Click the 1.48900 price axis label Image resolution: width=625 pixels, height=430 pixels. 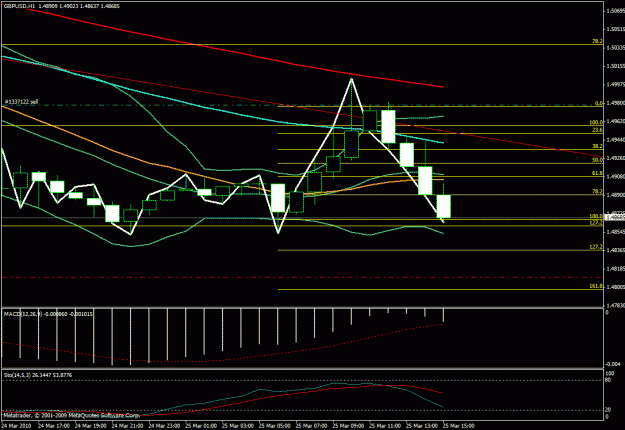click(615, 195)
